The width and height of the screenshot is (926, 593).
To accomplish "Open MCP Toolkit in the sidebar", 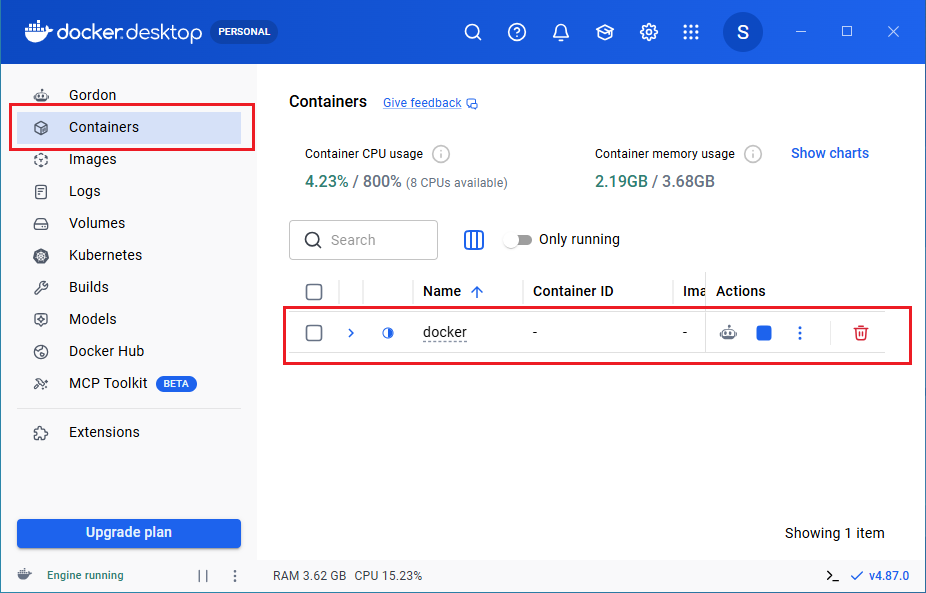I will click(x=129, y=383).
